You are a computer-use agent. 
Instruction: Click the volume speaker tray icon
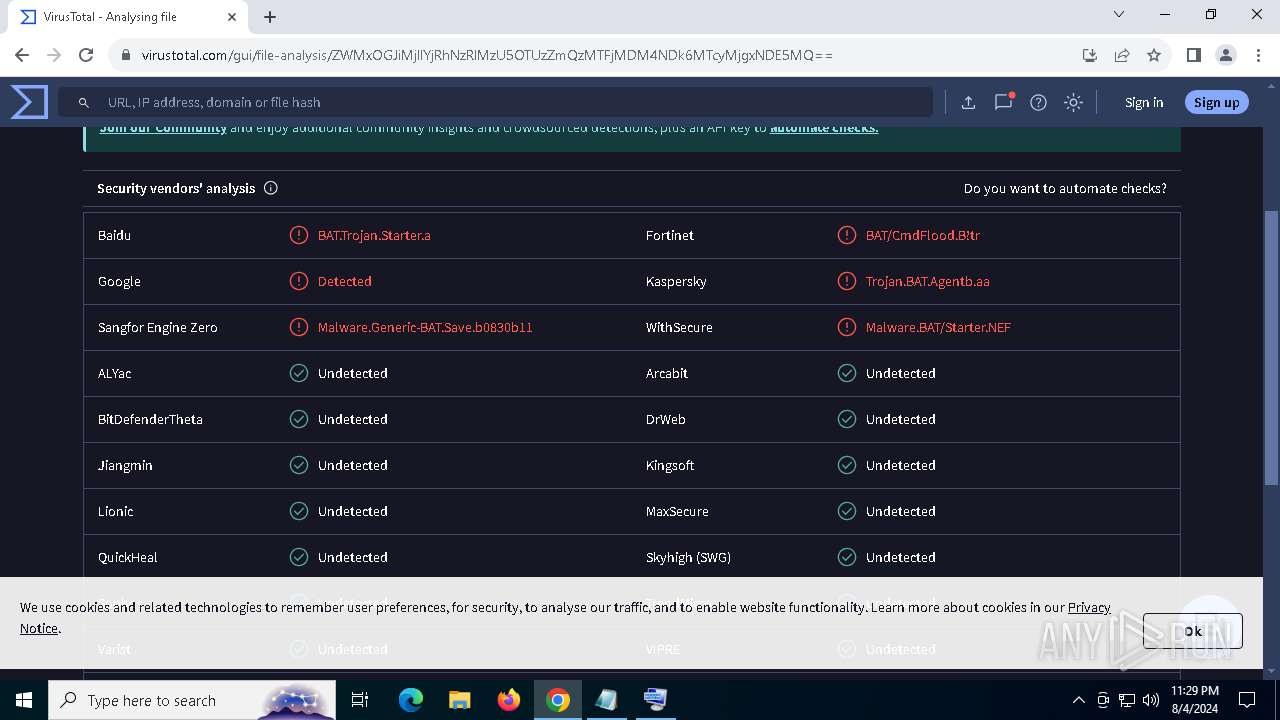[1150, 700]
